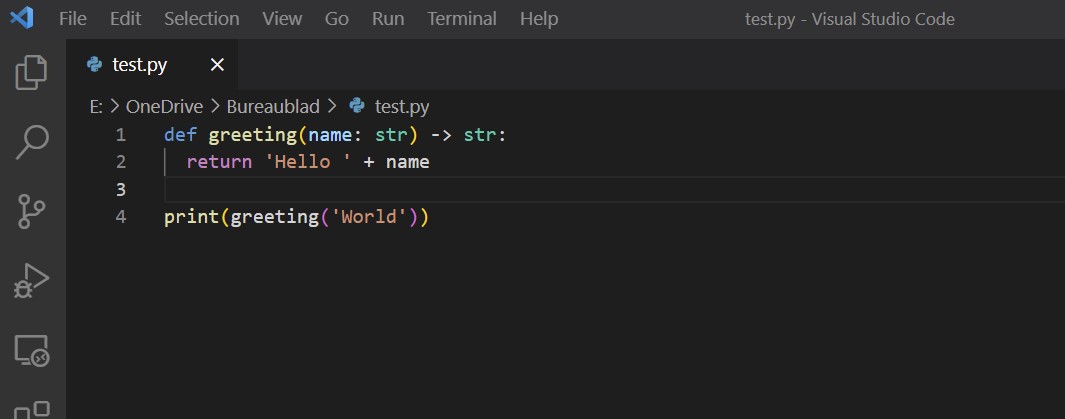The image size is (1065, 419).
Task: Open the View menu
Action: 282,19
